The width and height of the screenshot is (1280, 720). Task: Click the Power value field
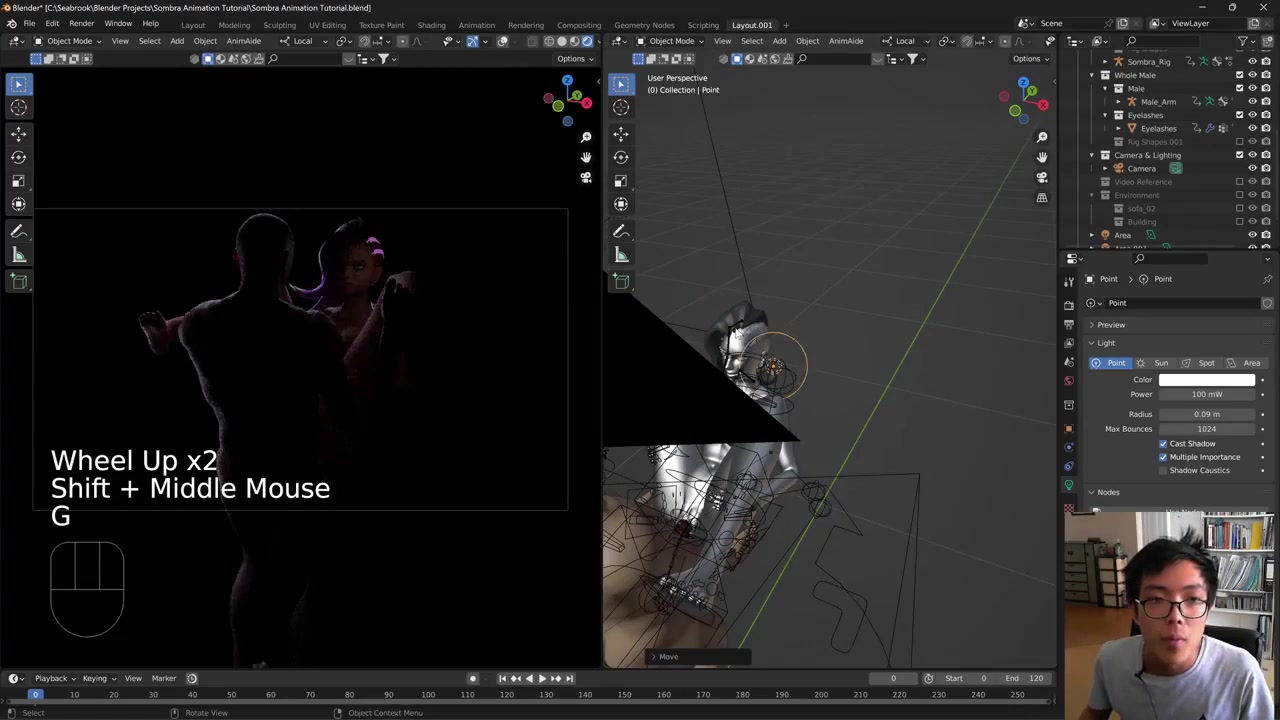click(x=1206, y=394)
